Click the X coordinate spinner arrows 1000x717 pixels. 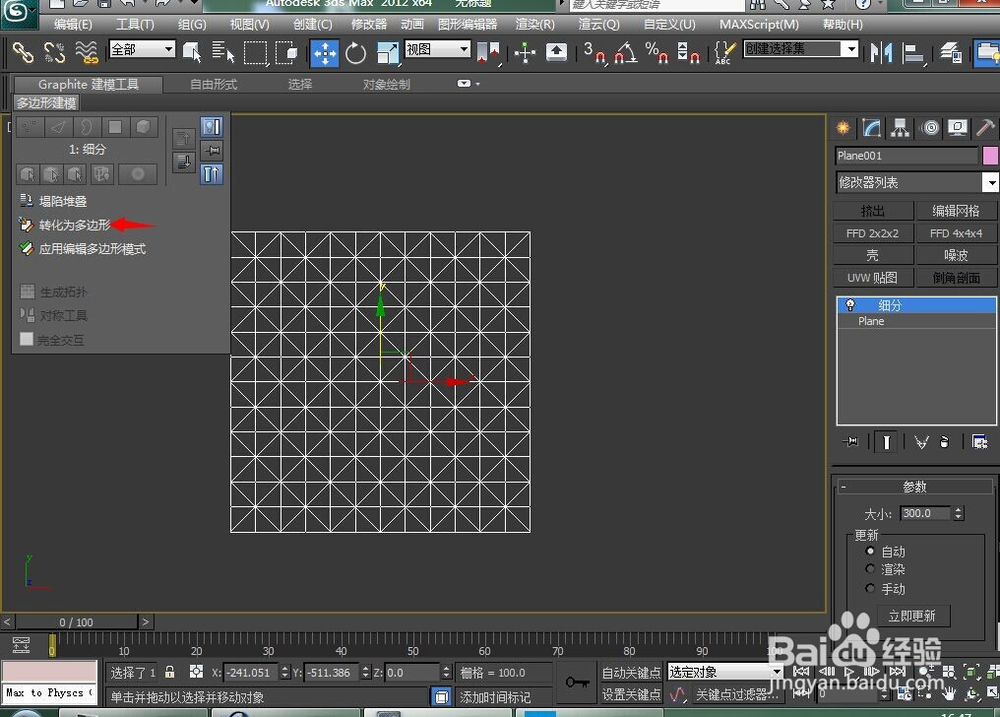click(x=284, y=672)
